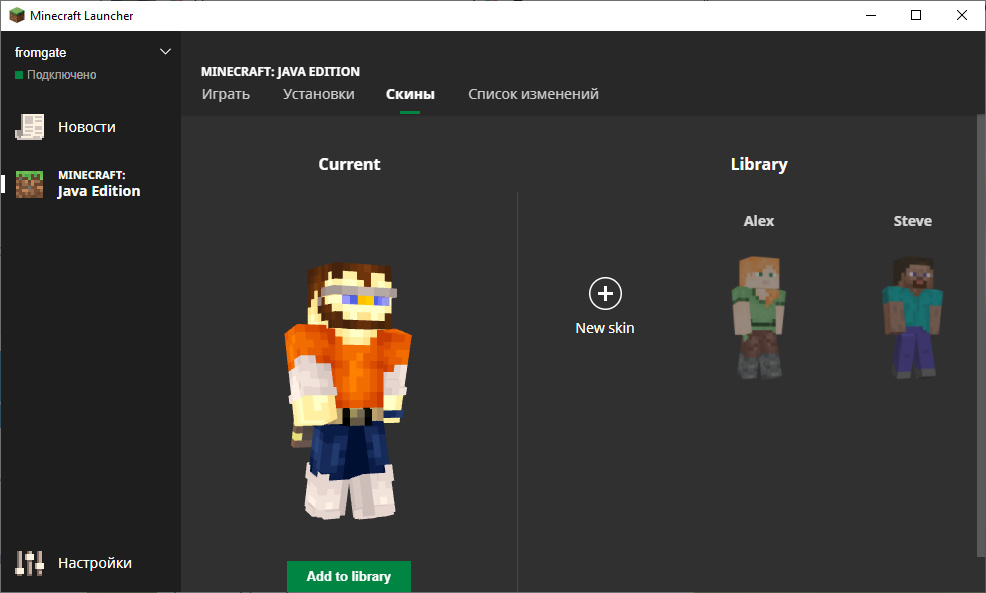This screenshot has height=593, width=986.
Task: Expand the fromgate account chevron
Action: pos(165,52)
